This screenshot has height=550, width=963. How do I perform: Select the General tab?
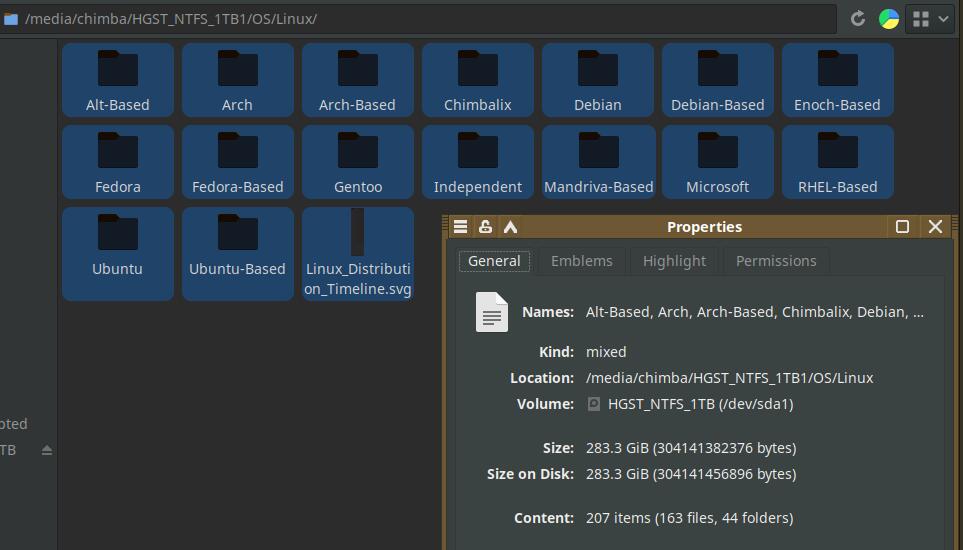click(x=494, y=261)
